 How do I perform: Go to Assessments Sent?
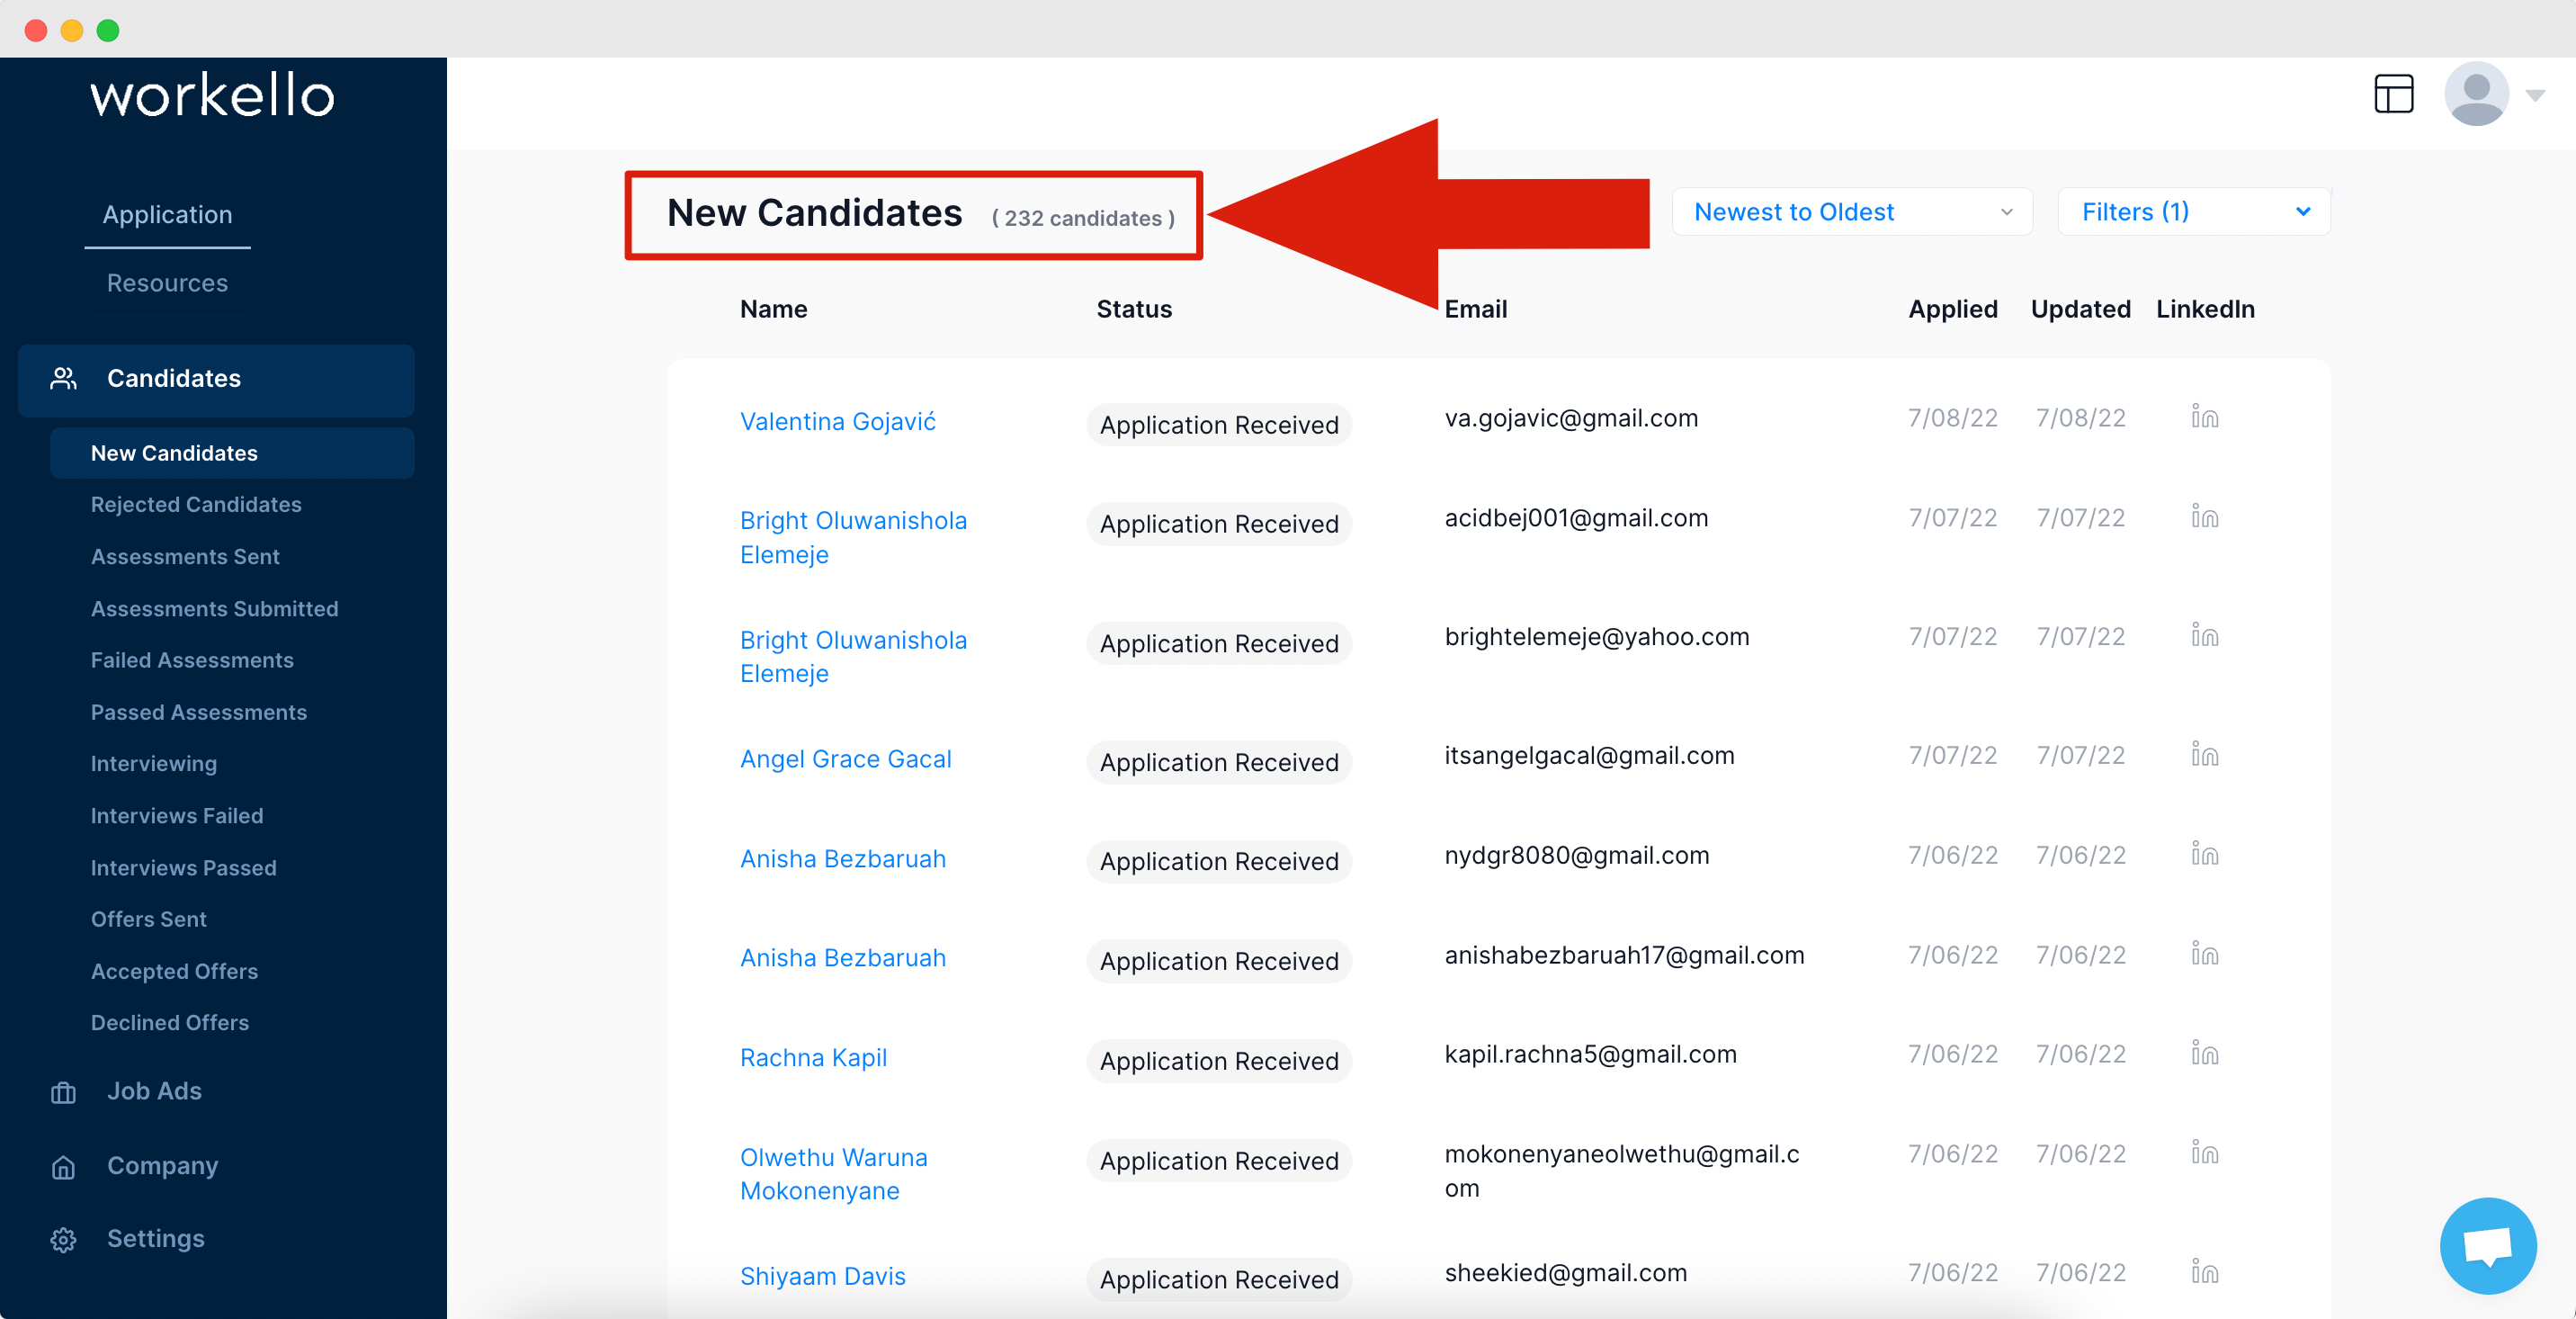pos(185,556)
